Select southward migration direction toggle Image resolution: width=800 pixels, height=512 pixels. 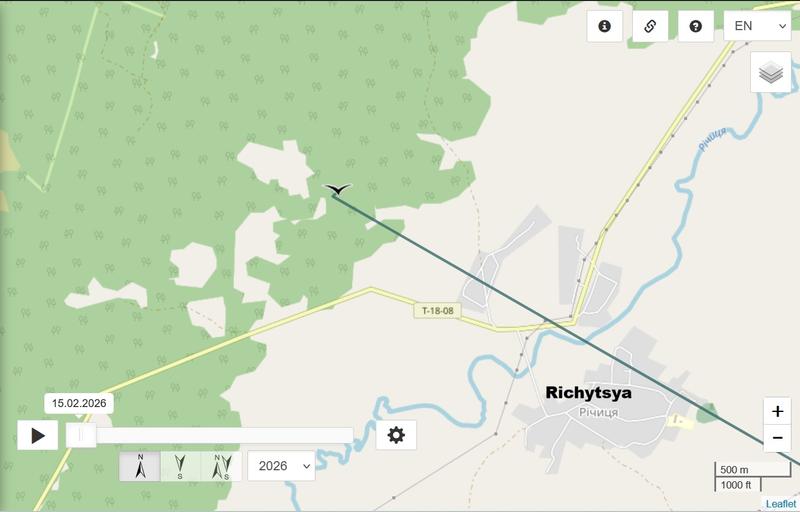point(181,466)
